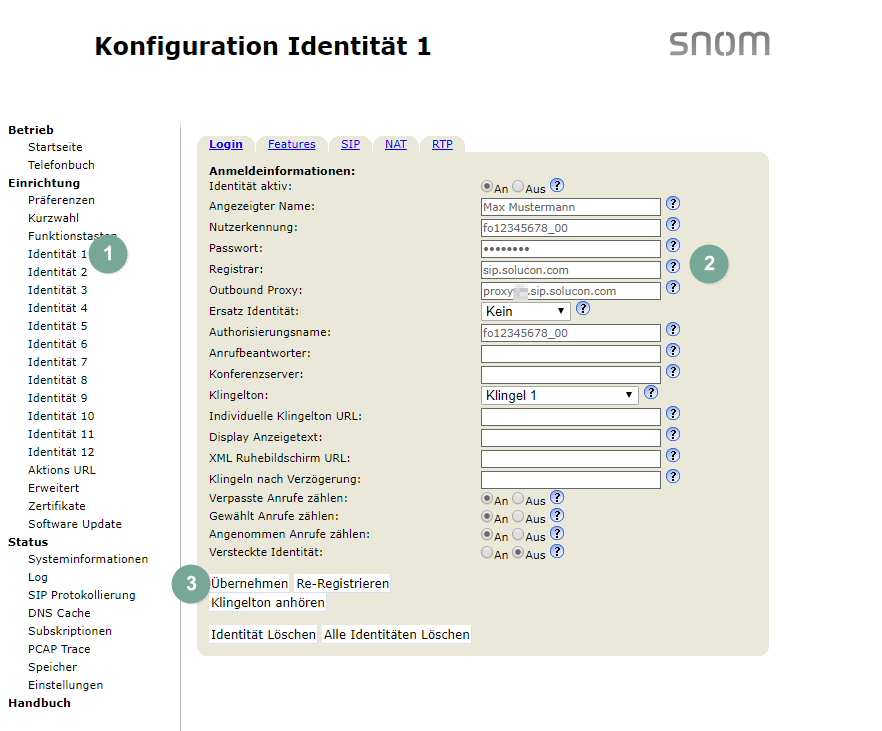The image size is (882, 731).
Task: Show help for Angenommen Anrufe zählen
Action: point(557,534)
